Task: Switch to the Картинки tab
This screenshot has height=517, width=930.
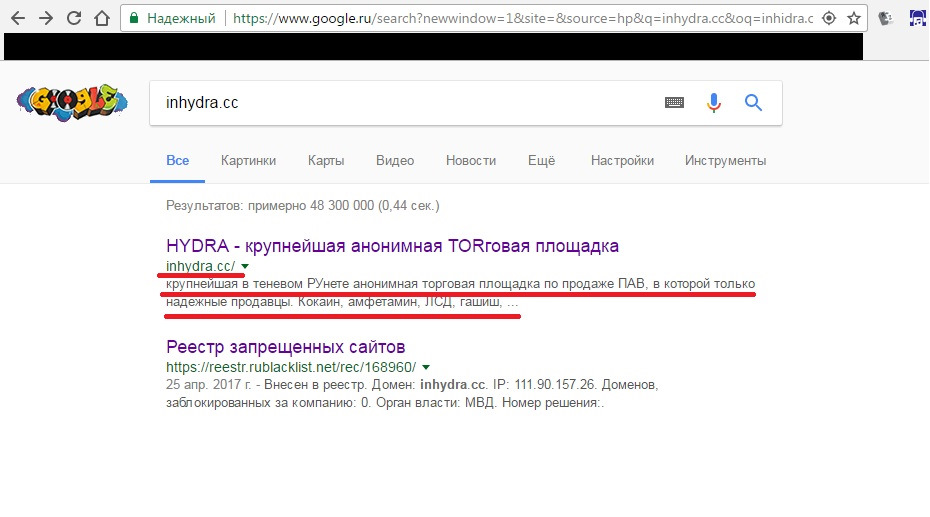Action: (248, 161)
